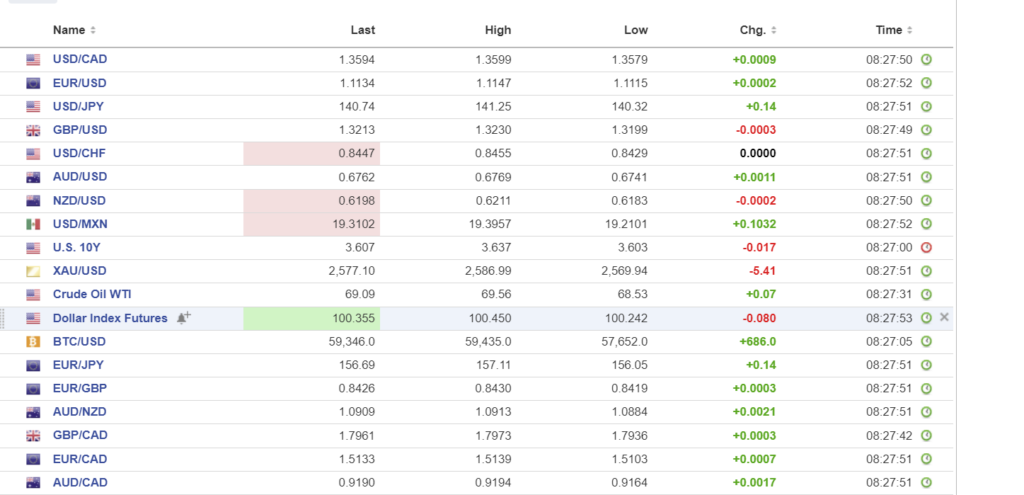Open the AUD/CAD pair link
This screenshot has height=495, width=1024.
(x=79, y=482)
